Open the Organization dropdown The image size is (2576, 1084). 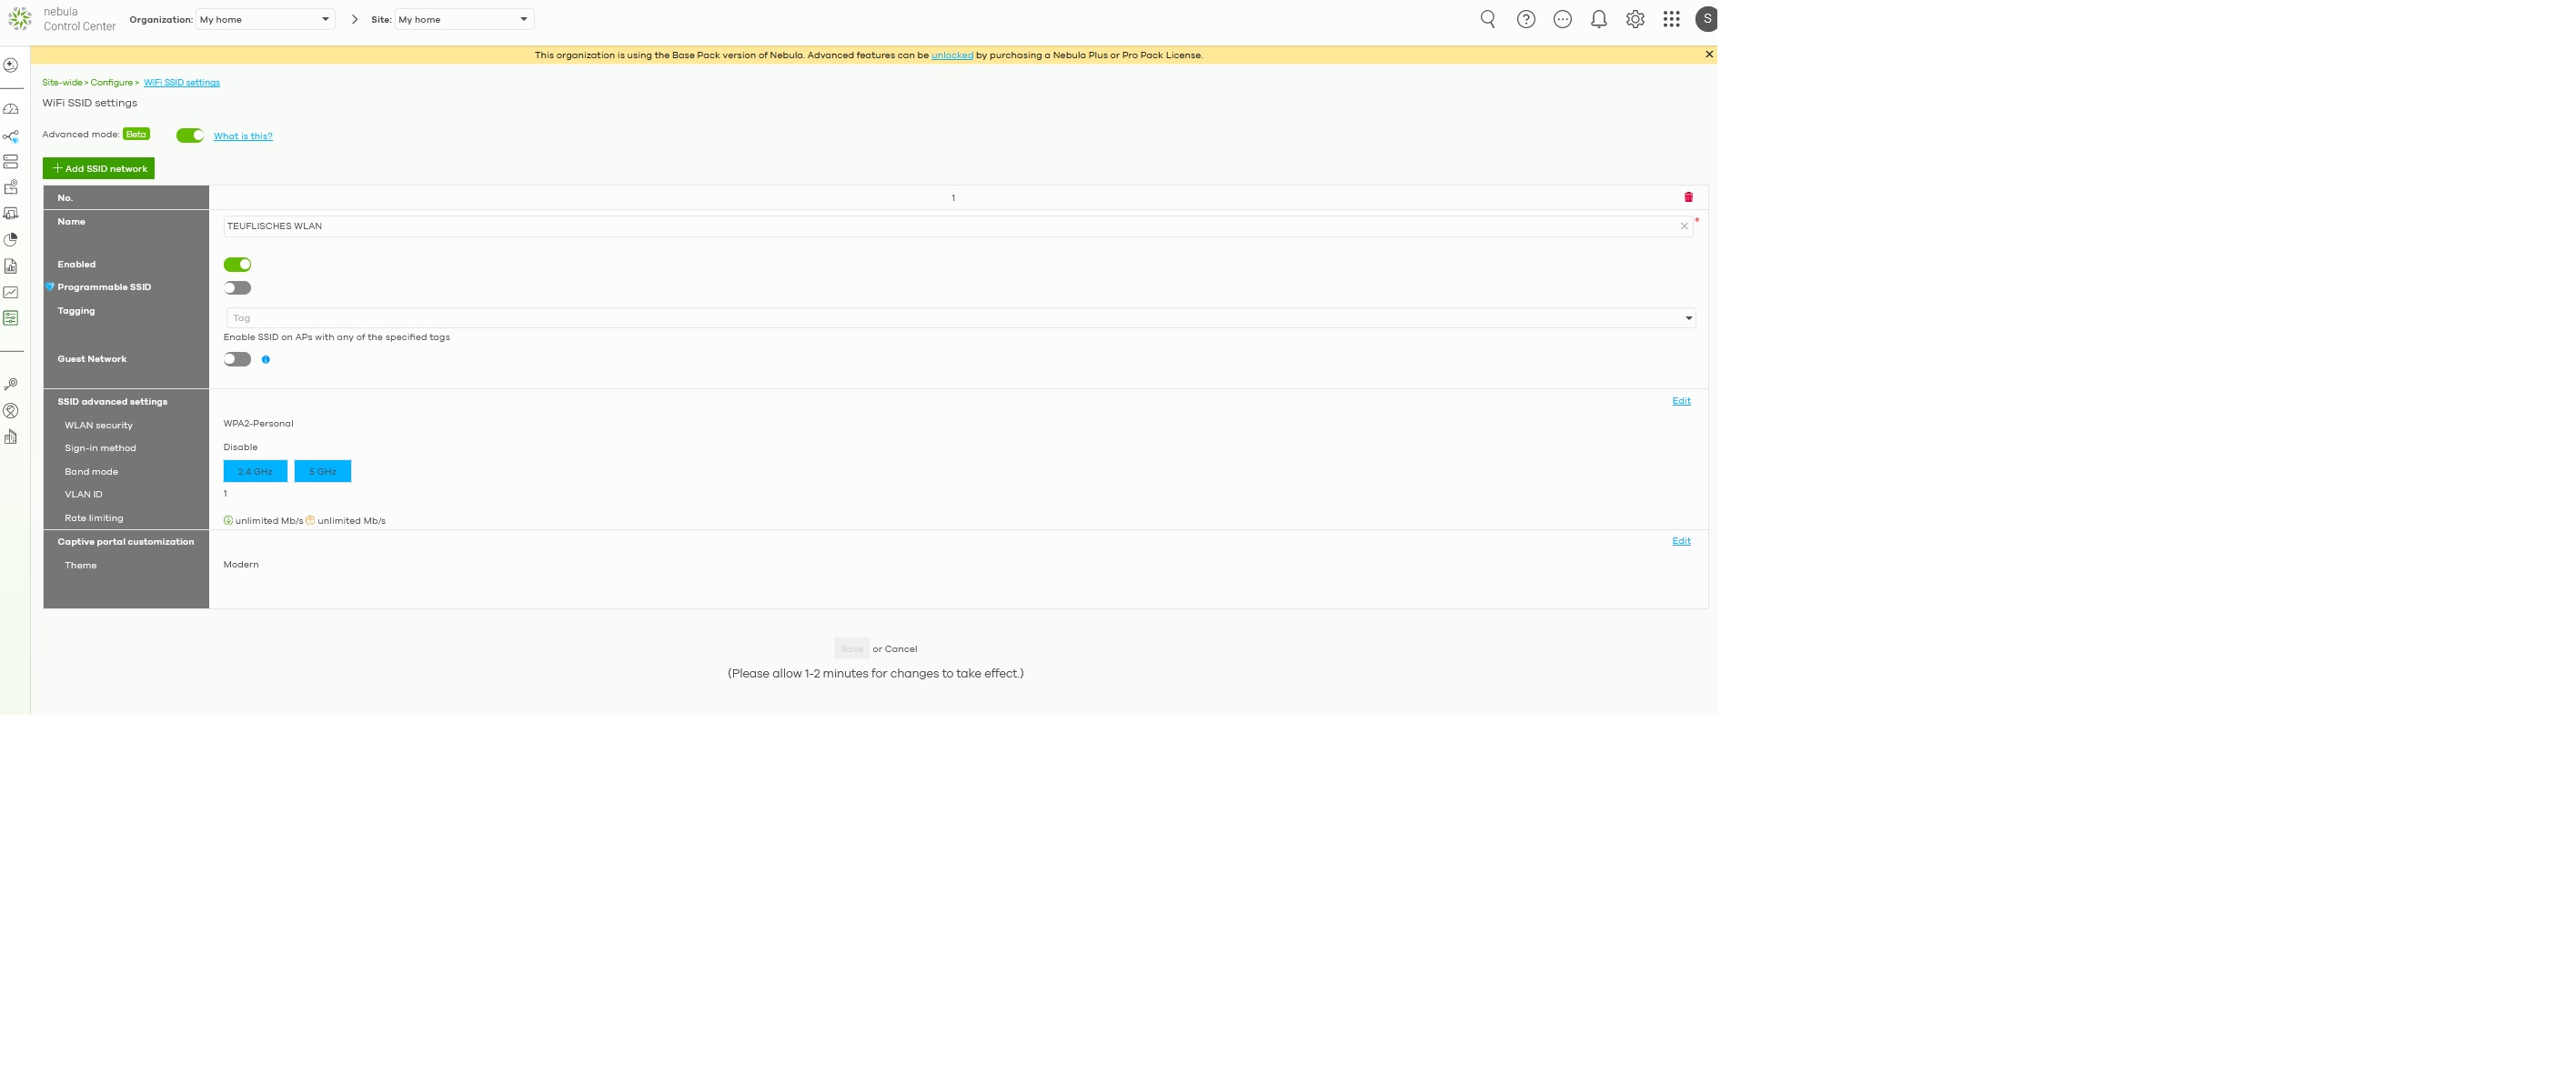[265, 19]
